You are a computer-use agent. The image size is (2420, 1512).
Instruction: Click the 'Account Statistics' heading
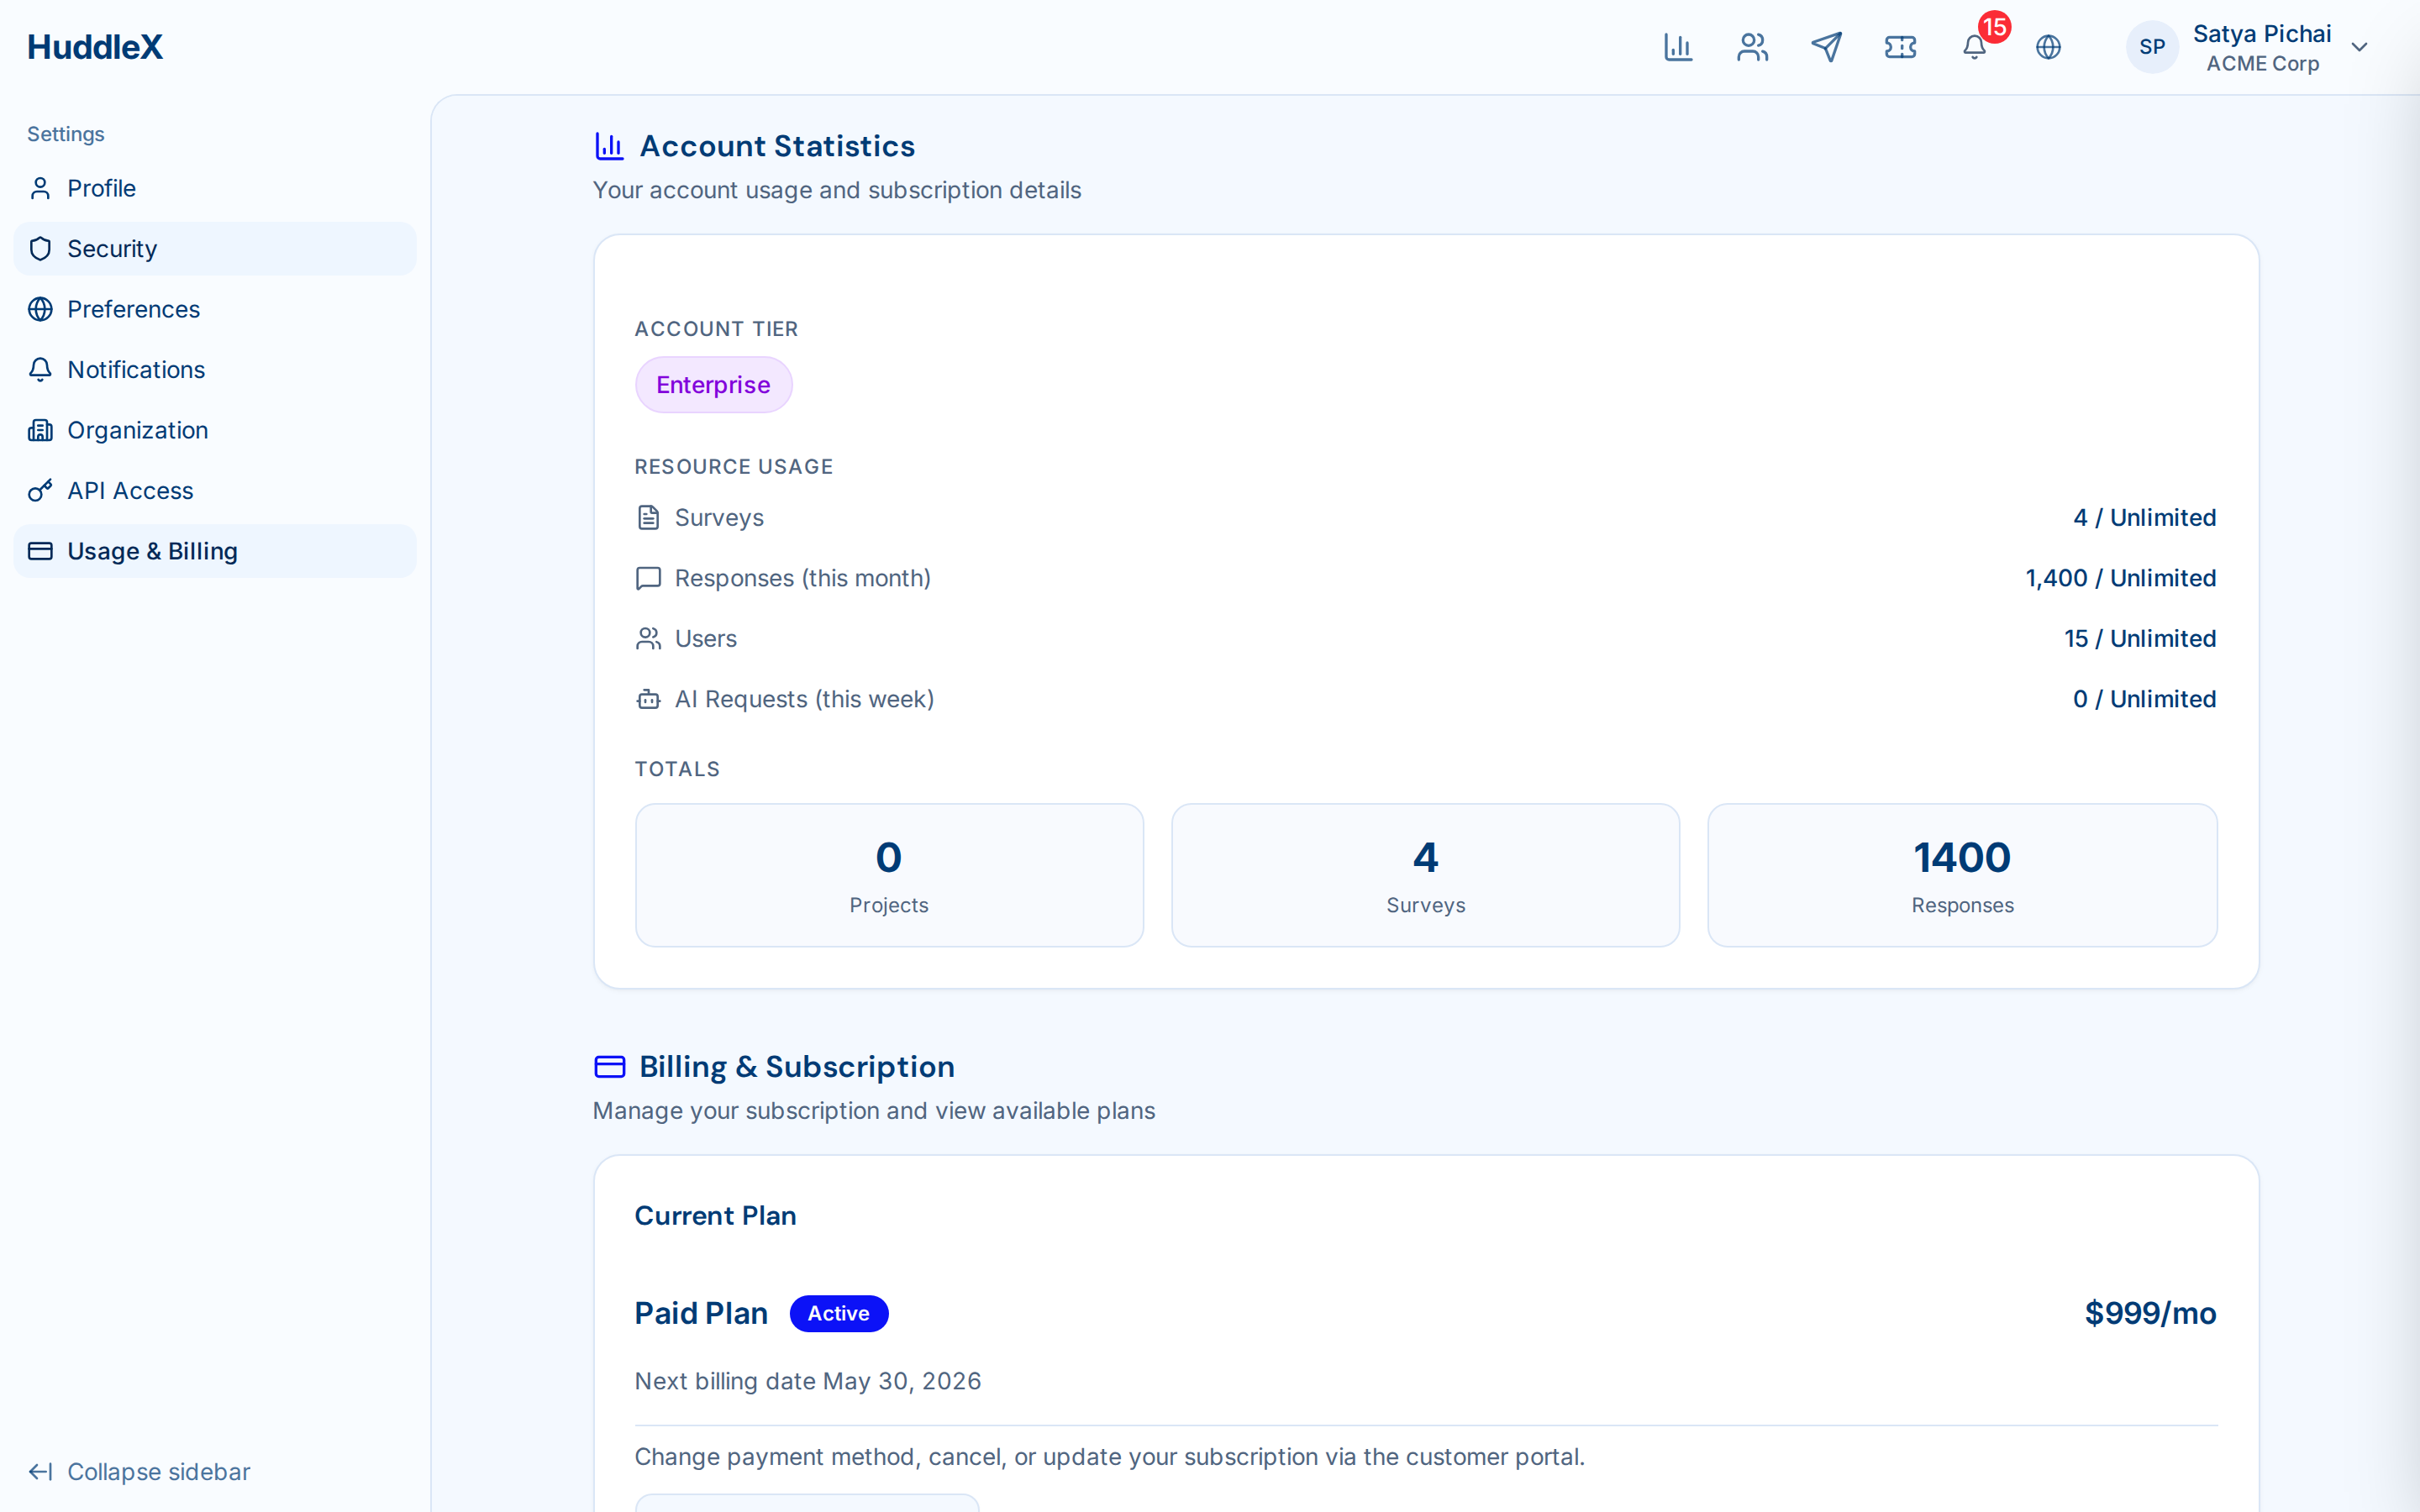point(777,146)
